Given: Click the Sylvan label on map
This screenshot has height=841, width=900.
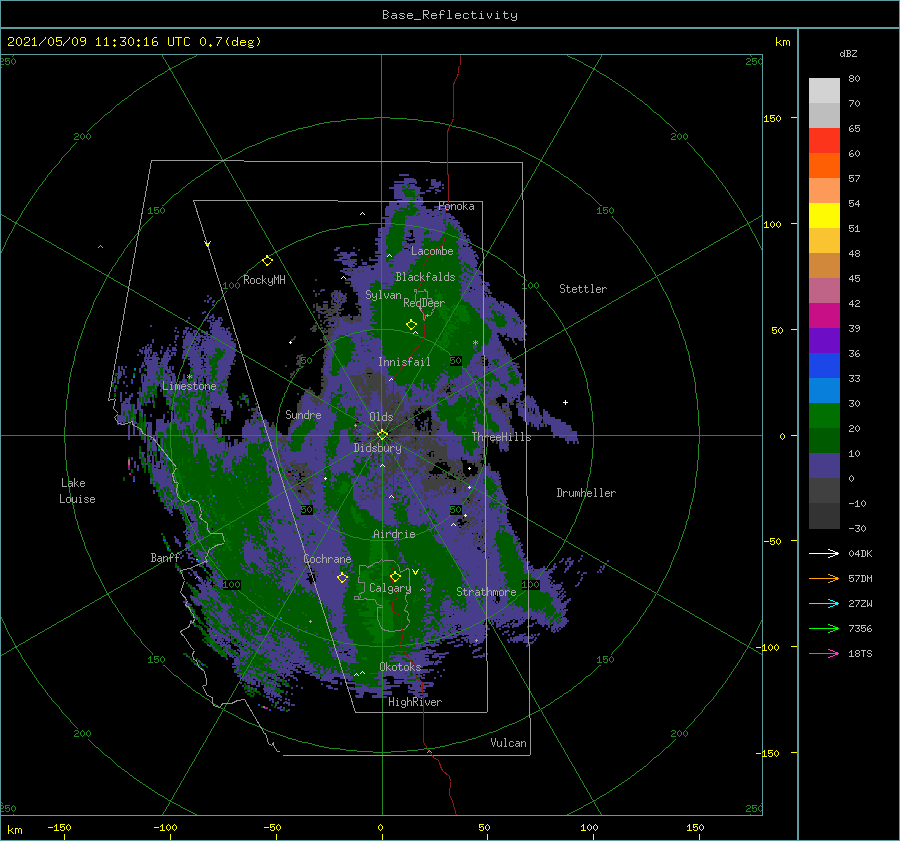Looking at the screenshot, I should (x=383, y=295).
